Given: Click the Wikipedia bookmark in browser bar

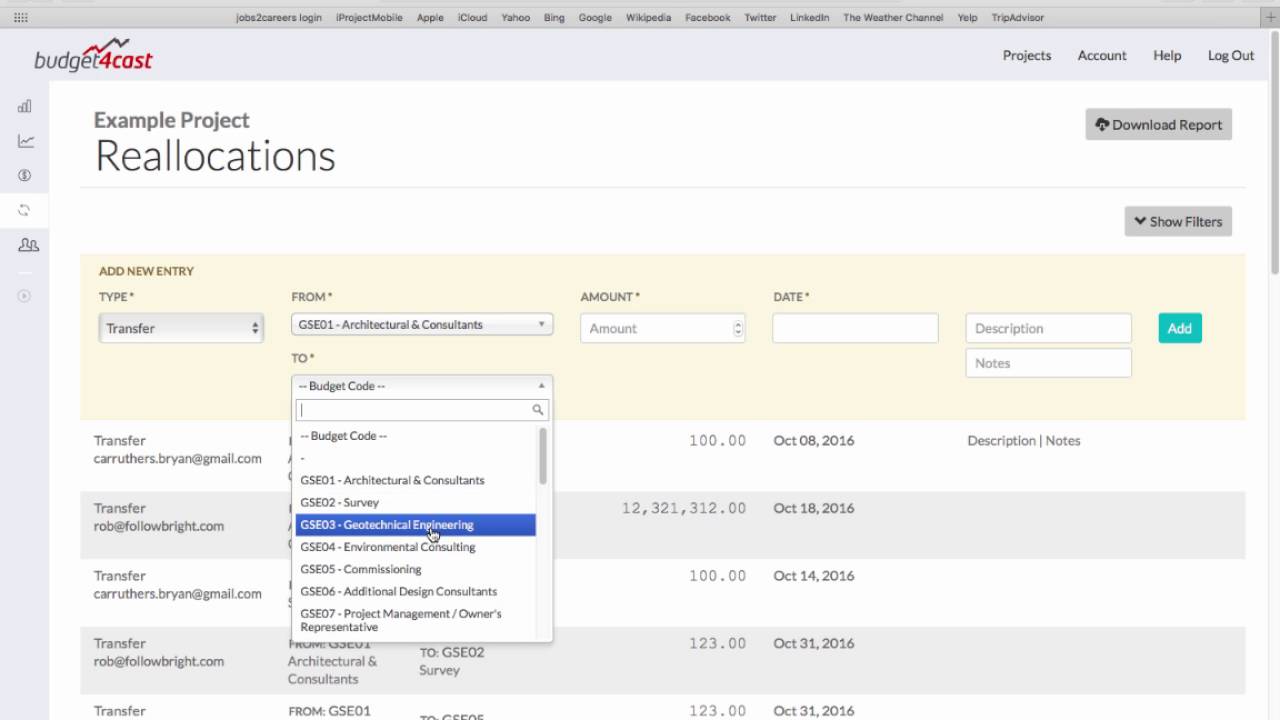Looking at the screenshot, I should click(649, 17).
